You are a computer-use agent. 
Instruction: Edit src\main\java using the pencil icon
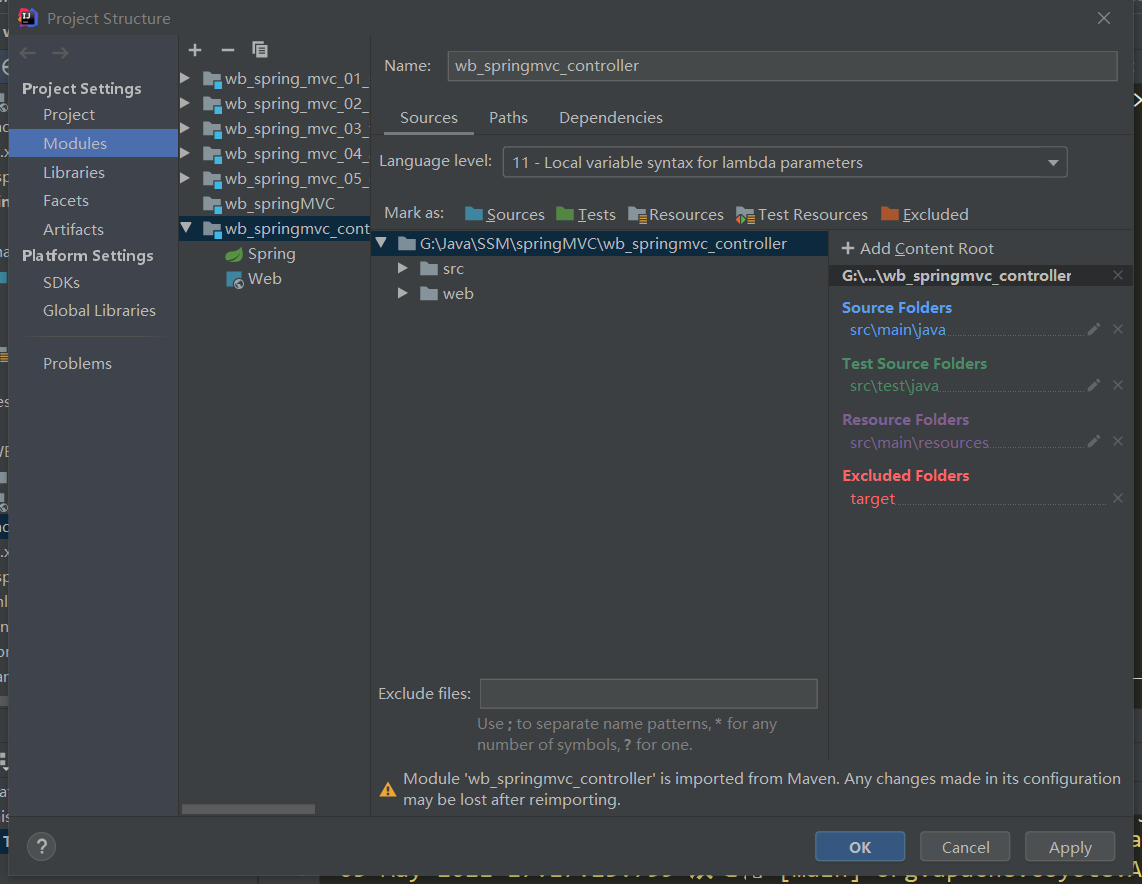point(1095,329)
